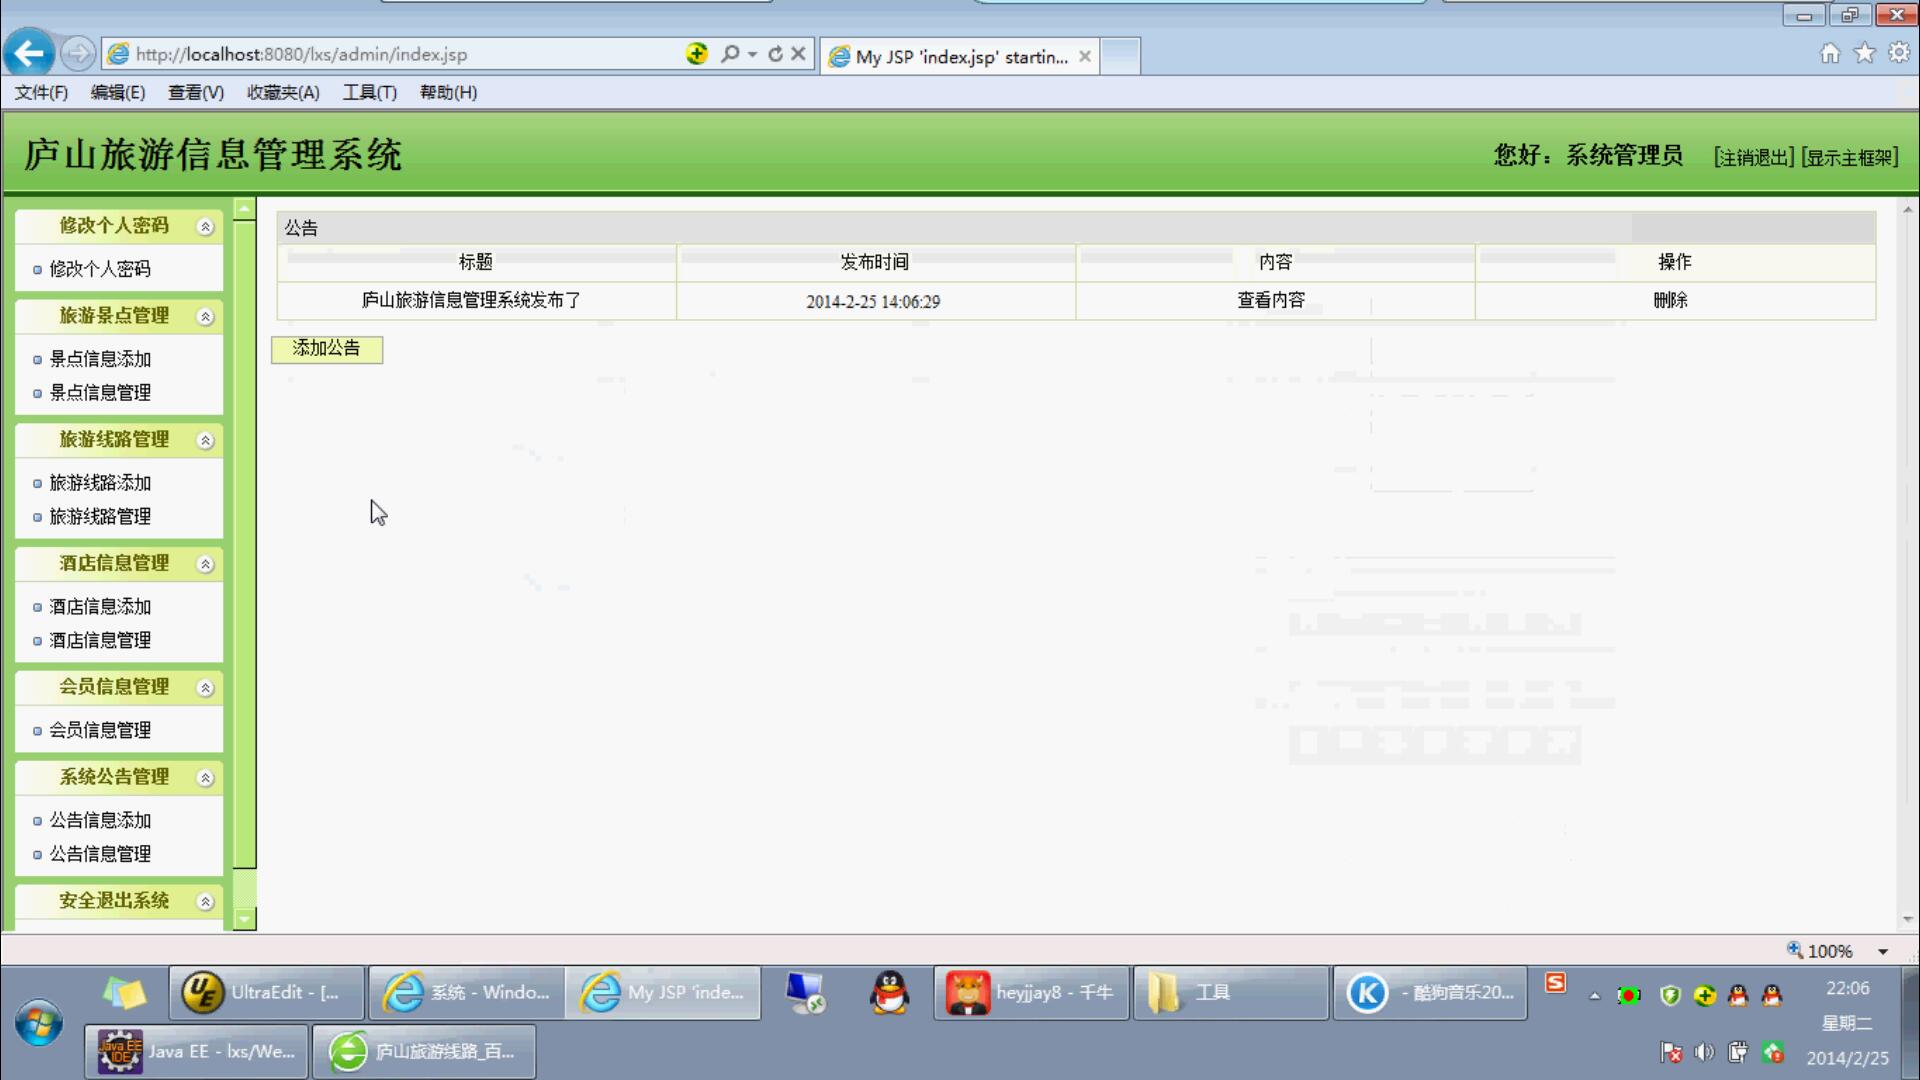This screenshot has height=1080, width=1920.
Task: Open the 100% zoom level dropdown
Action: (x=1883, y=951)
